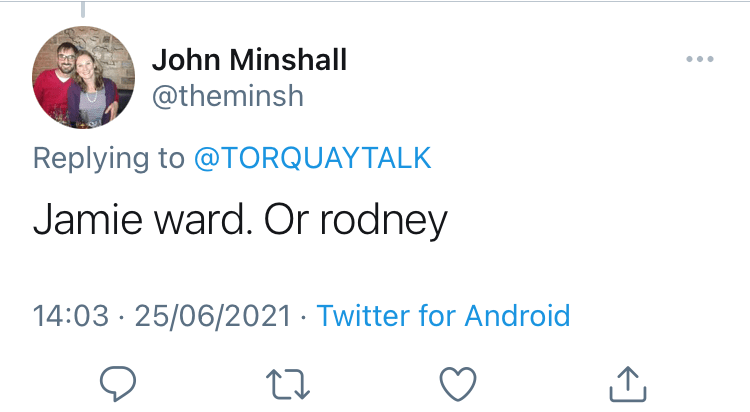Retweet this tweet using the arrows icon

click(289, 381)
